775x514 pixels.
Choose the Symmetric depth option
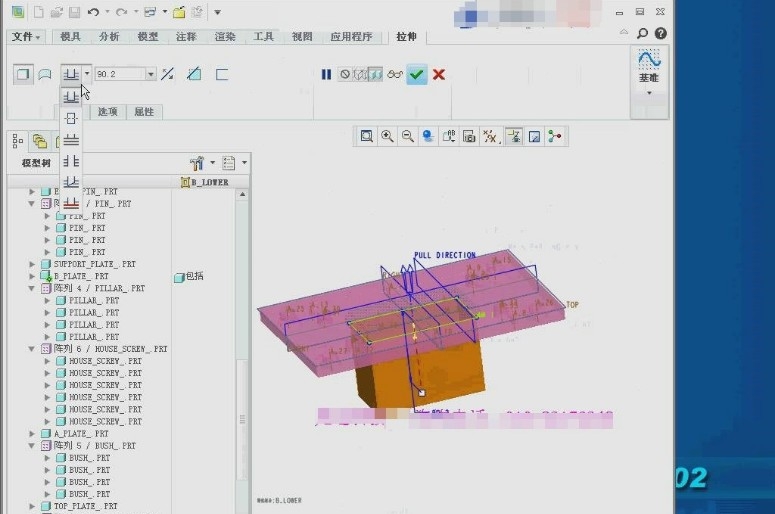coord(71,119)
